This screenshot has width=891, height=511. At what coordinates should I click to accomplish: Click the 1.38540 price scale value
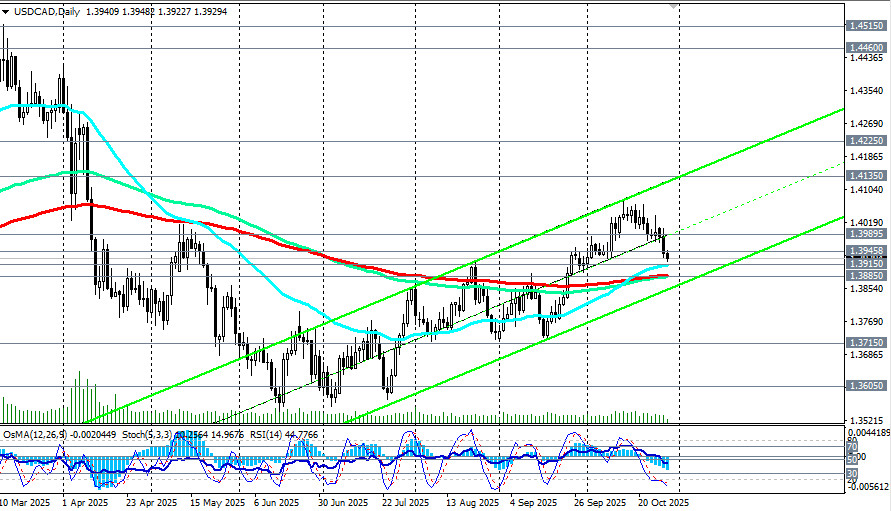(x=867, y=289)
